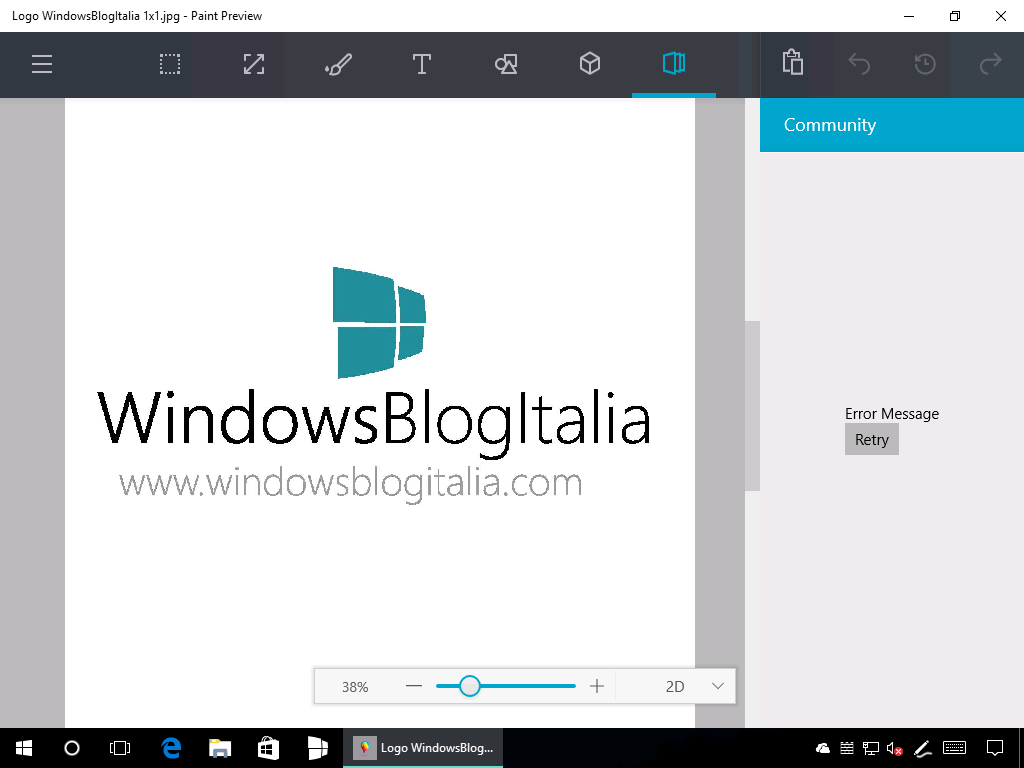This screenshot has height=768, width=1024.
Task: Switch to the Logo WindowsBlog taskbar button
Action: click(x=423, y=748)
